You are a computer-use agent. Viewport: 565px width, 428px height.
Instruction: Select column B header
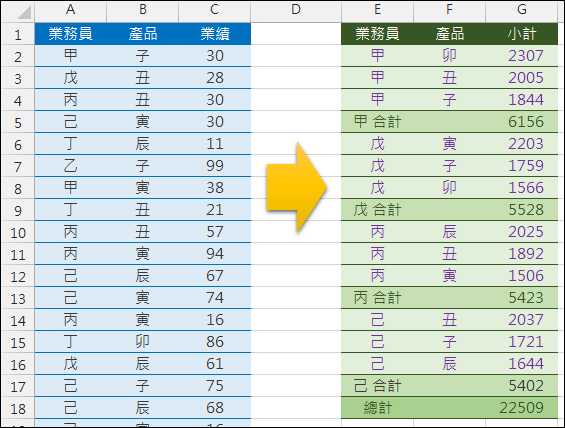[143, 12]
